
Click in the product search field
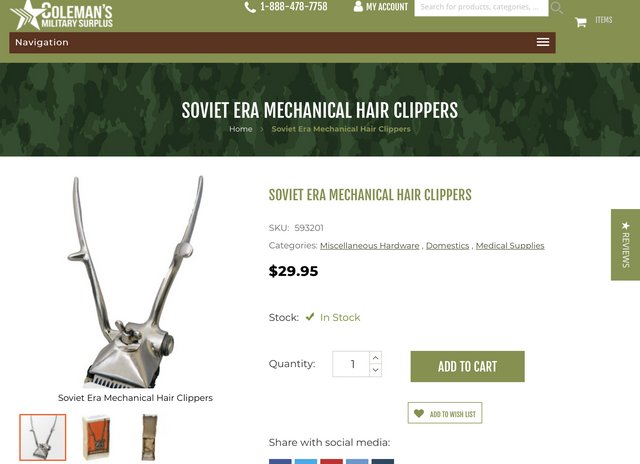tap(481, 7)
